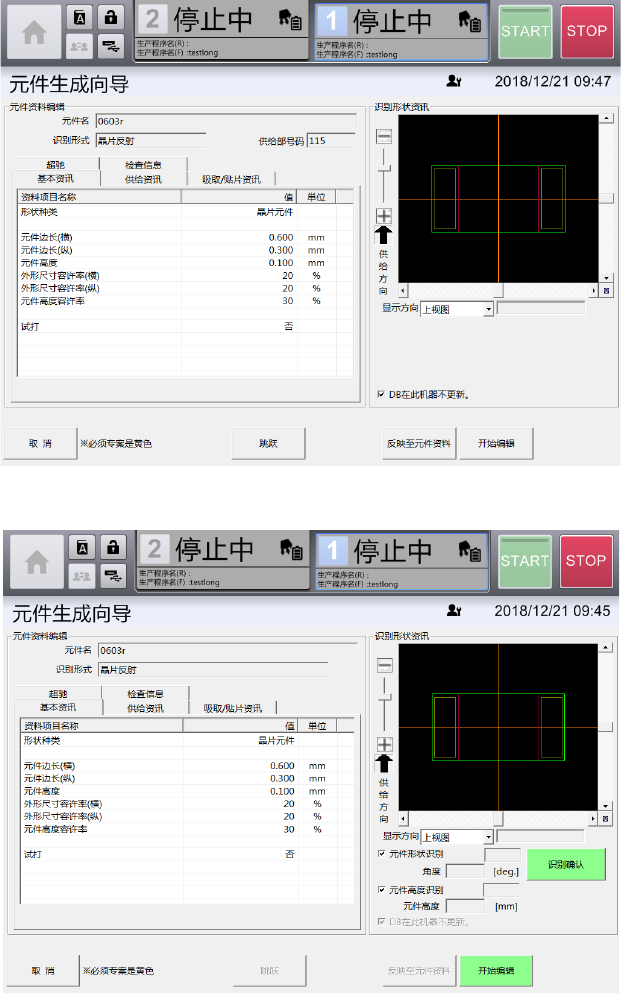Click 供给方向 arrow icon in 09:45 screen
The height and width of the screenshot is (993, 621).
tap(384, 764)
